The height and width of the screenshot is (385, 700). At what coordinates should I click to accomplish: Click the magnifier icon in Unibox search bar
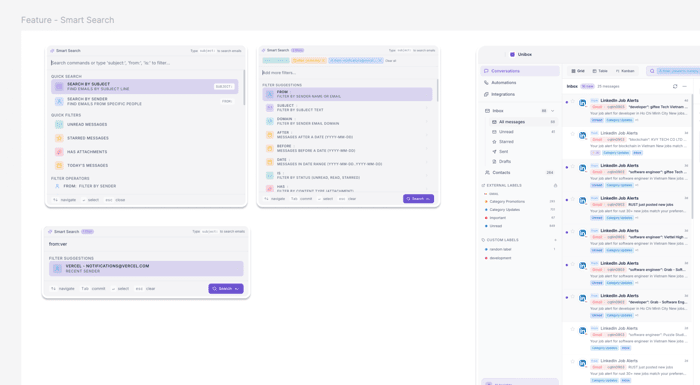652,71
